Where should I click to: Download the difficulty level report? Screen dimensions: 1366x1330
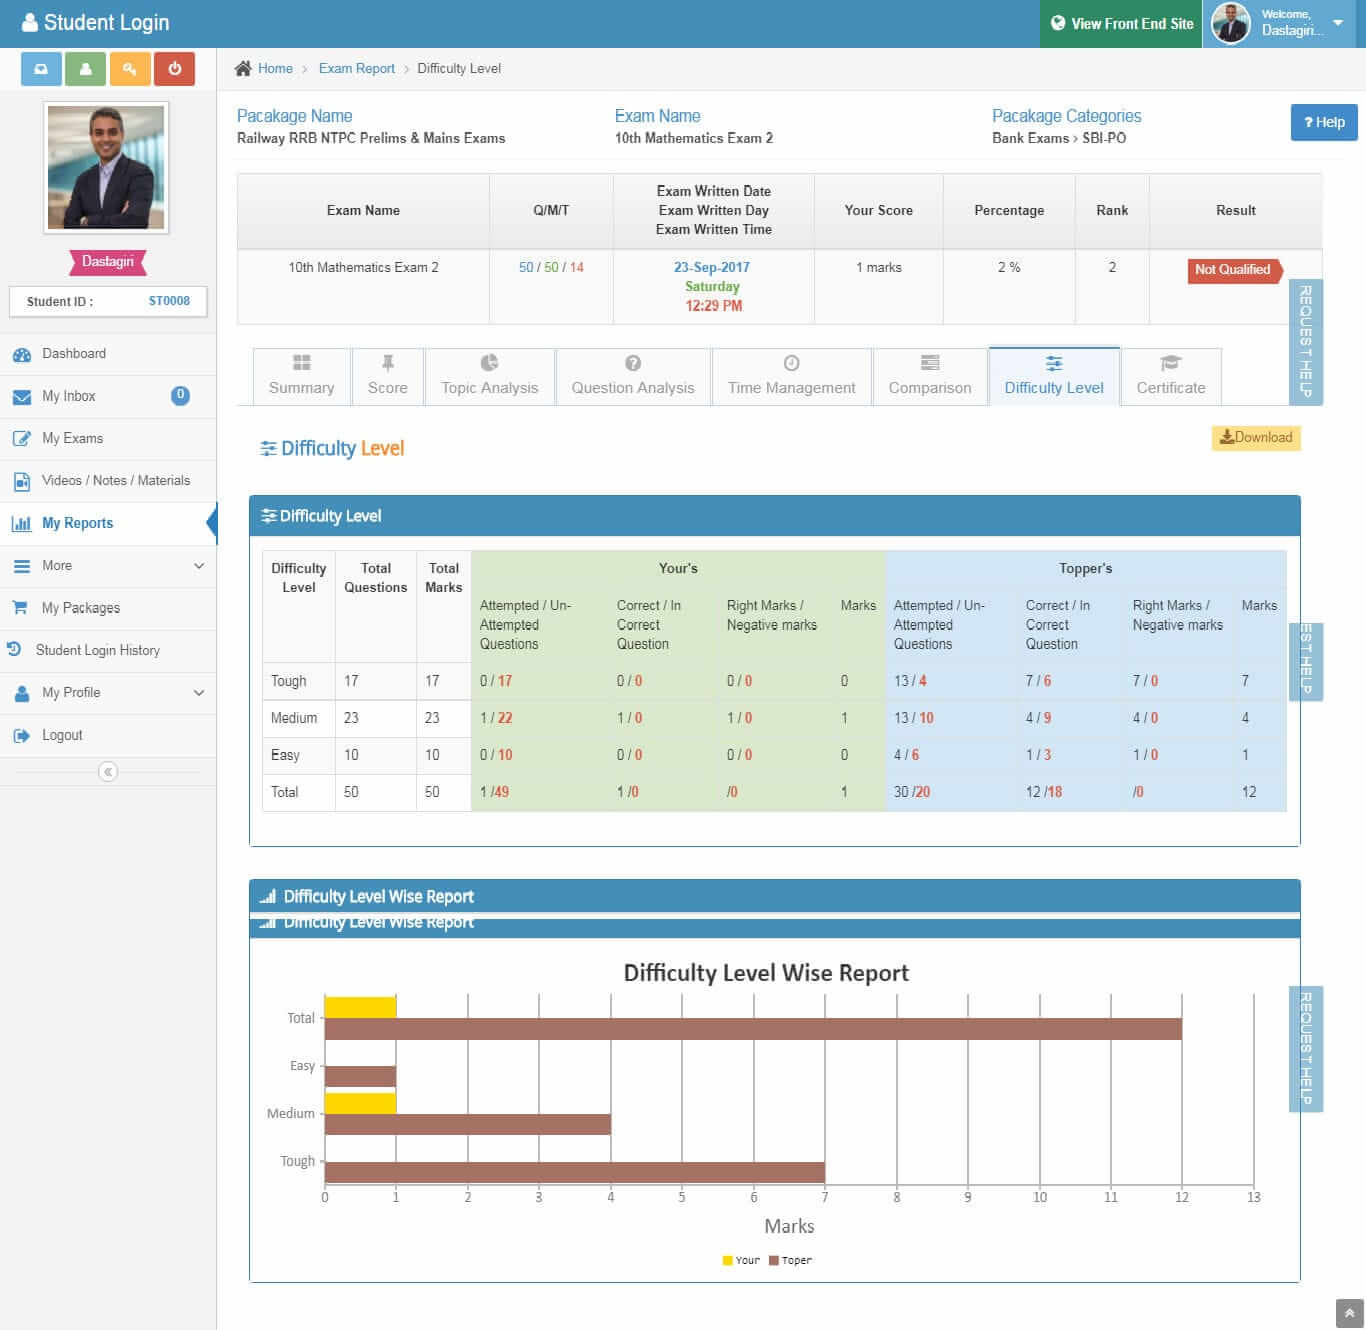[1256, 437]
